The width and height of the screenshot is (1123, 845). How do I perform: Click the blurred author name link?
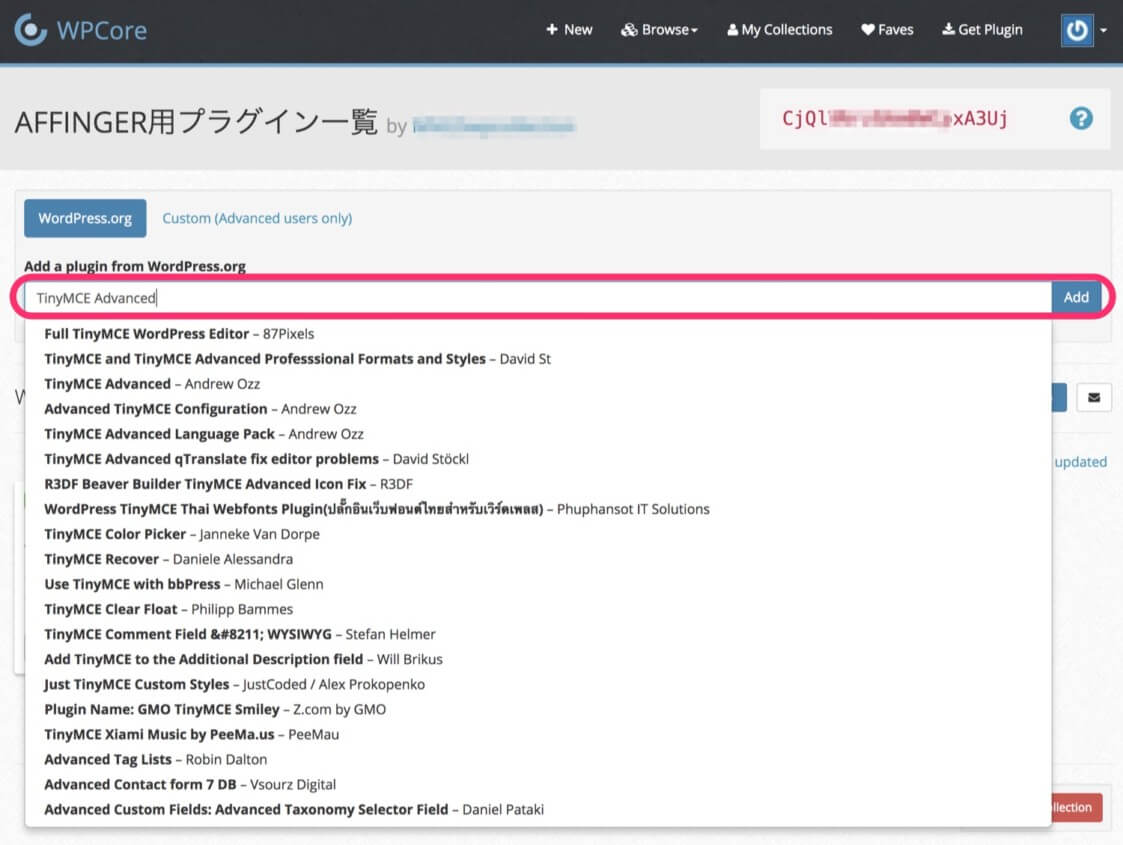click(x=494, y=127)
